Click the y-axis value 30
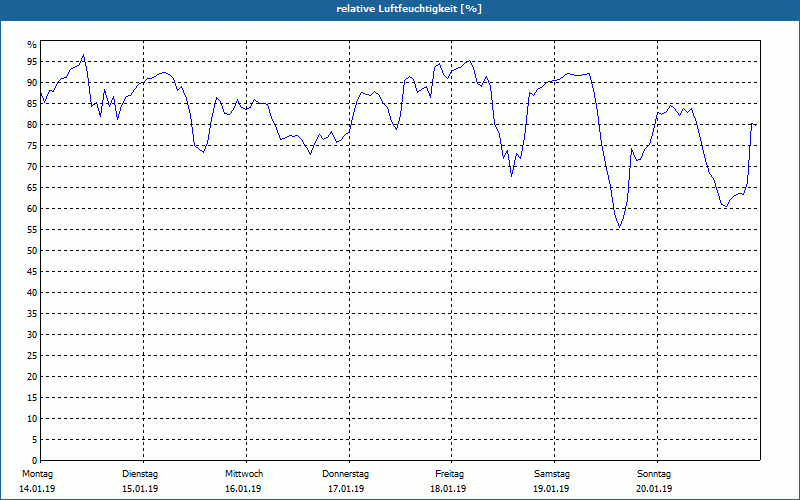This screenshot has height=500, width=800. pos(32,335)
